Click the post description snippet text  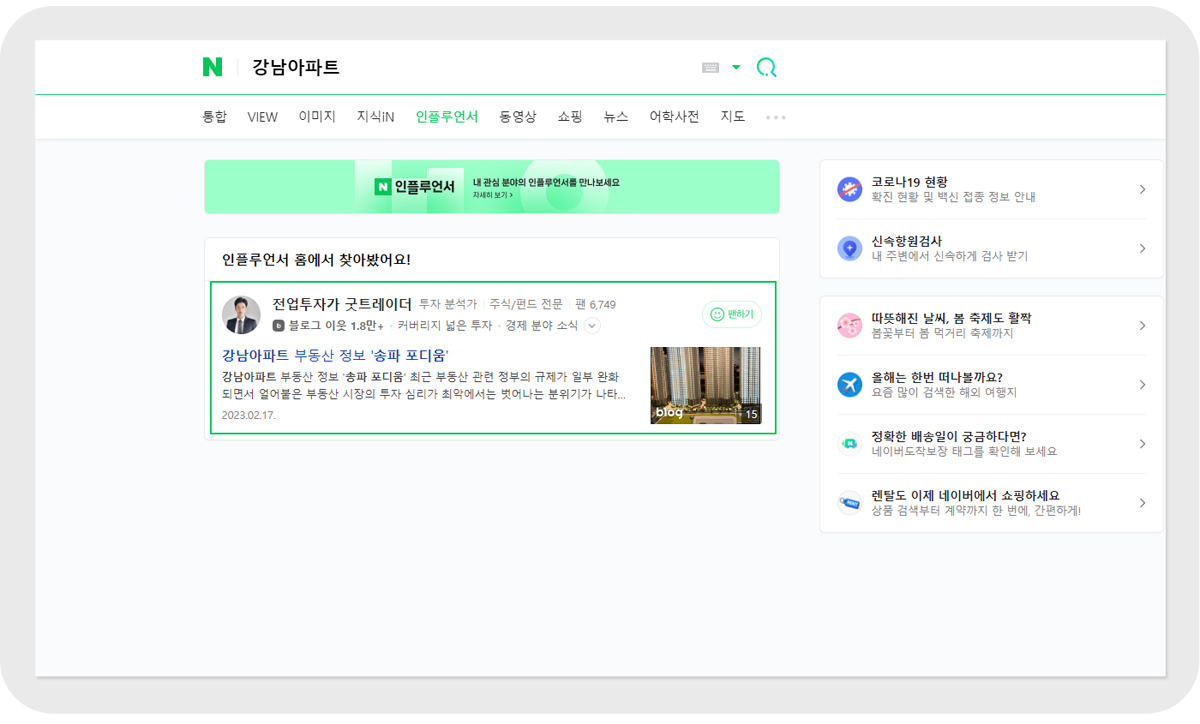423,385
